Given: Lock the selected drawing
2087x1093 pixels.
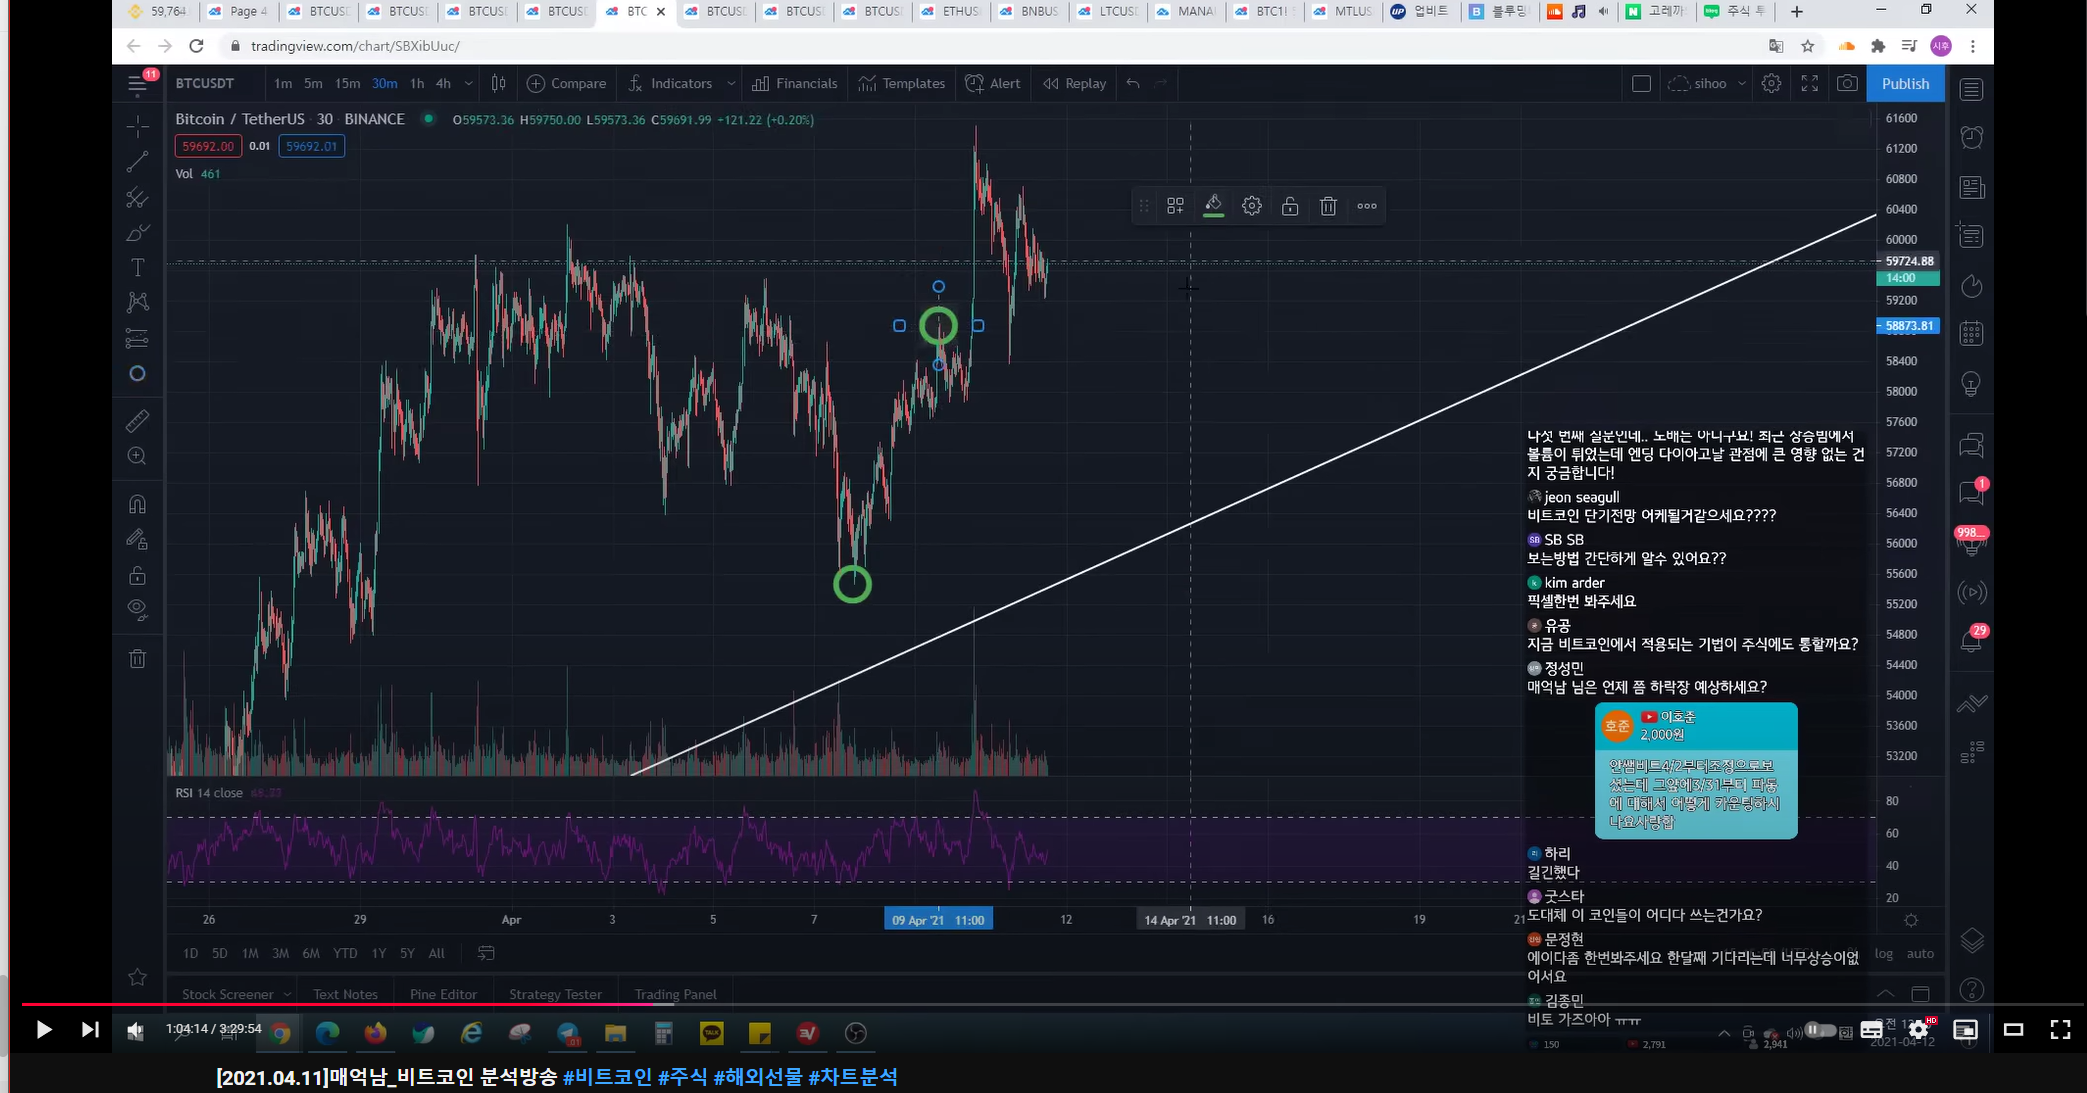Looking at the screenshot, I should coord(1290,206).
